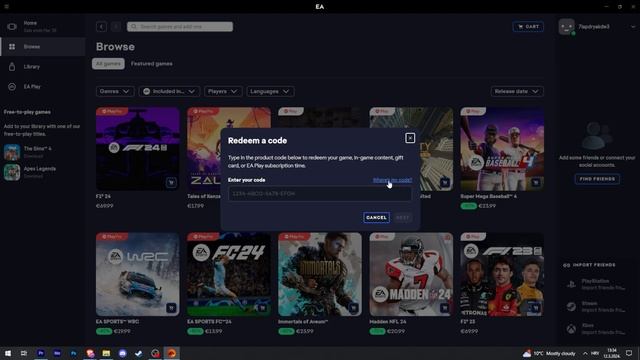Add F1 23 to the cart
640x360 pixels.
point(536,308)
